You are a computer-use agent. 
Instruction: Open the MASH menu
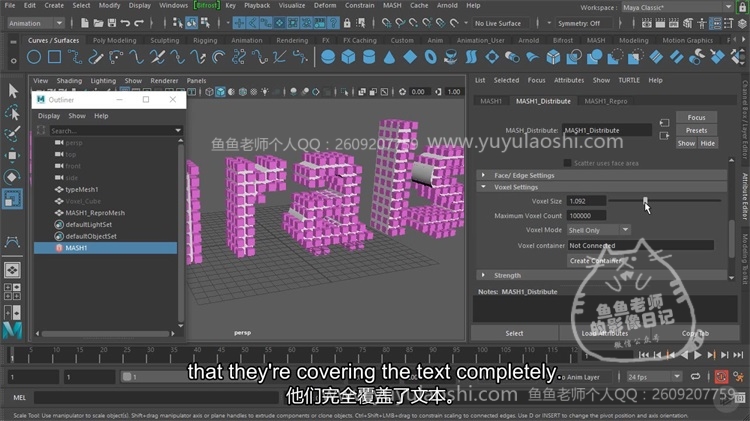pyautogui.click(x=392, y=5)
